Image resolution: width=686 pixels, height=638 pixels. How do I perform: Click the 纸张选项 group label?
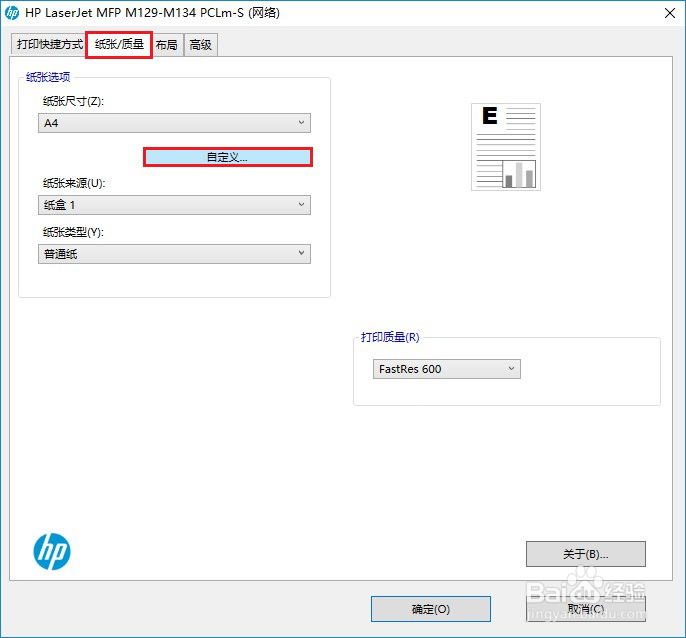coord(48,77)
